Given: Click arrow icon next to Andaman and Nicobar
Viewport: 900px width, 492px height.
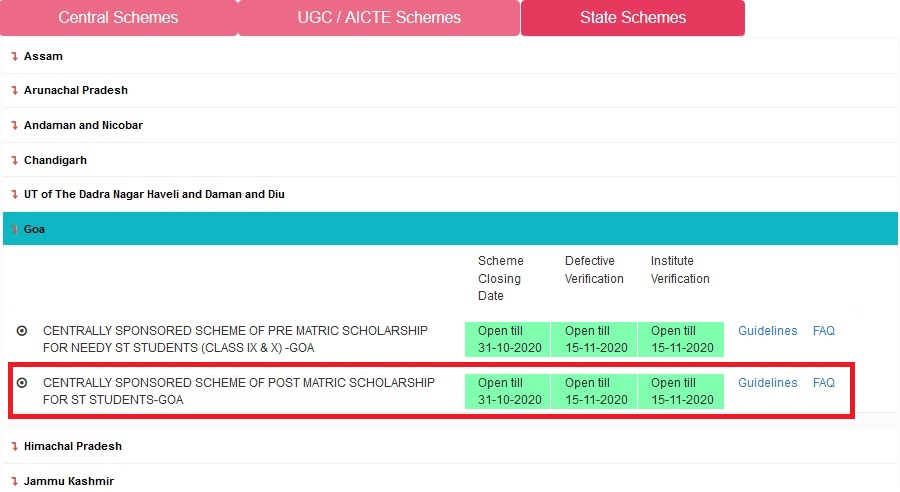Looking at the screenshot, I should (14, 126).
